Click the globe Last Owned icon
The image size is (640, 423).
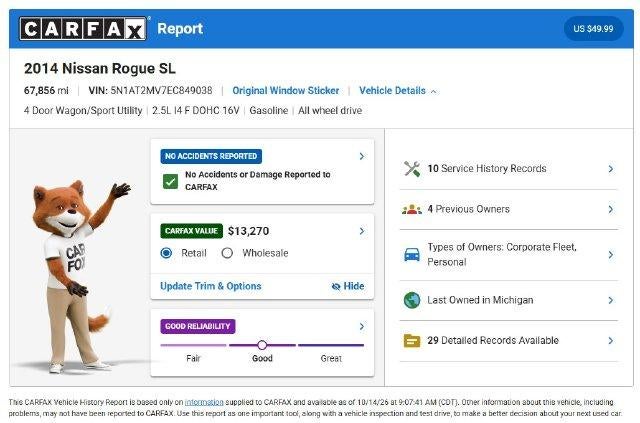tap(412, 300)
